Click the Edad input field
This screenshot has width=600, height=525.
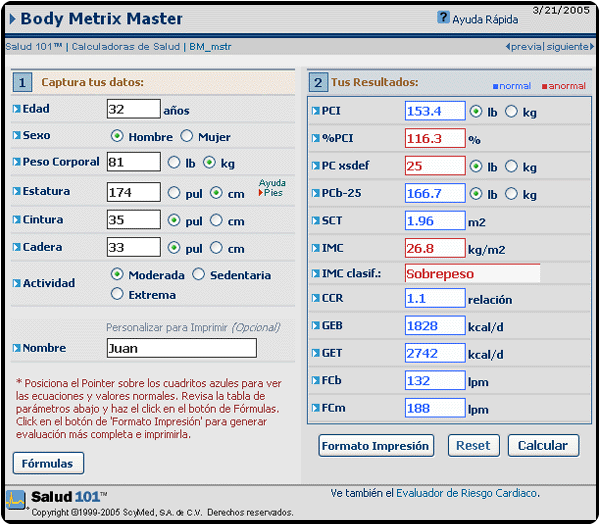coord(134,109)
